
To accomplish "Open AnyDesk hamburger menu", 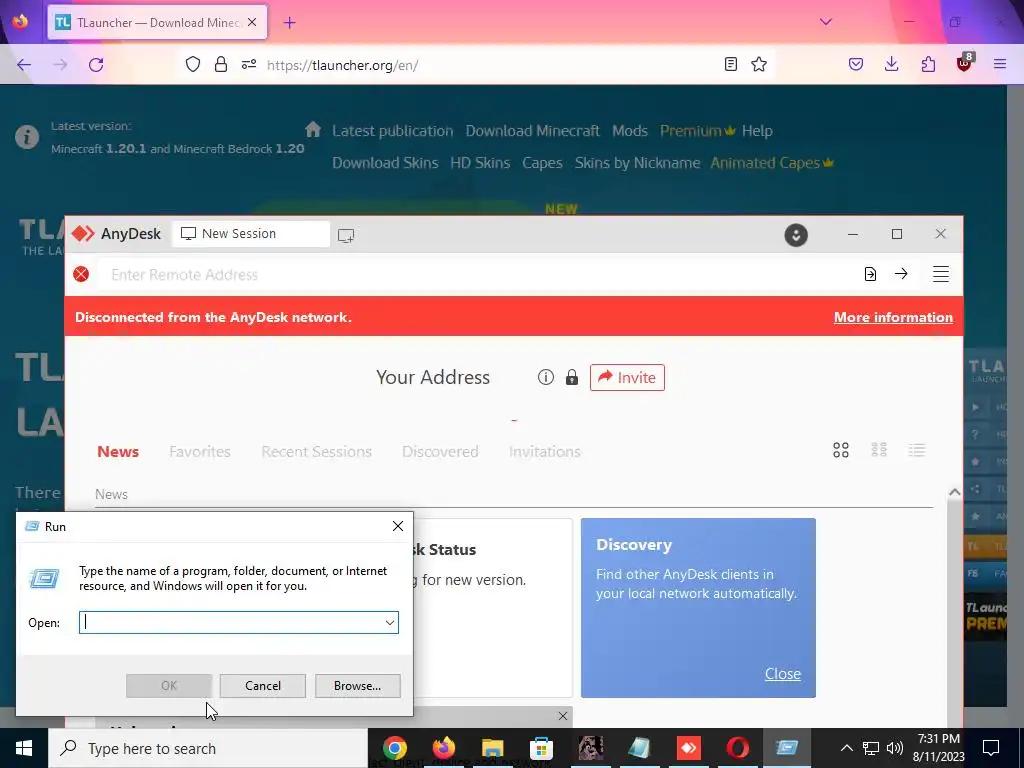I will [x=940, y=274].
